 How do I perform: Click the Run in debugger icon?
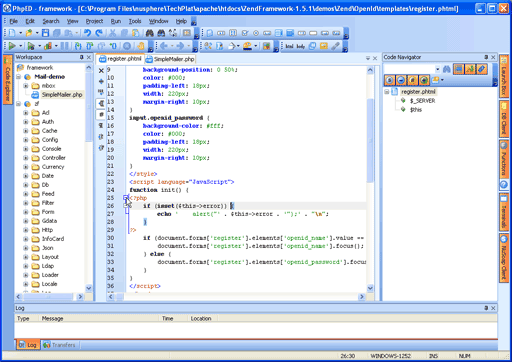point(31,46)
